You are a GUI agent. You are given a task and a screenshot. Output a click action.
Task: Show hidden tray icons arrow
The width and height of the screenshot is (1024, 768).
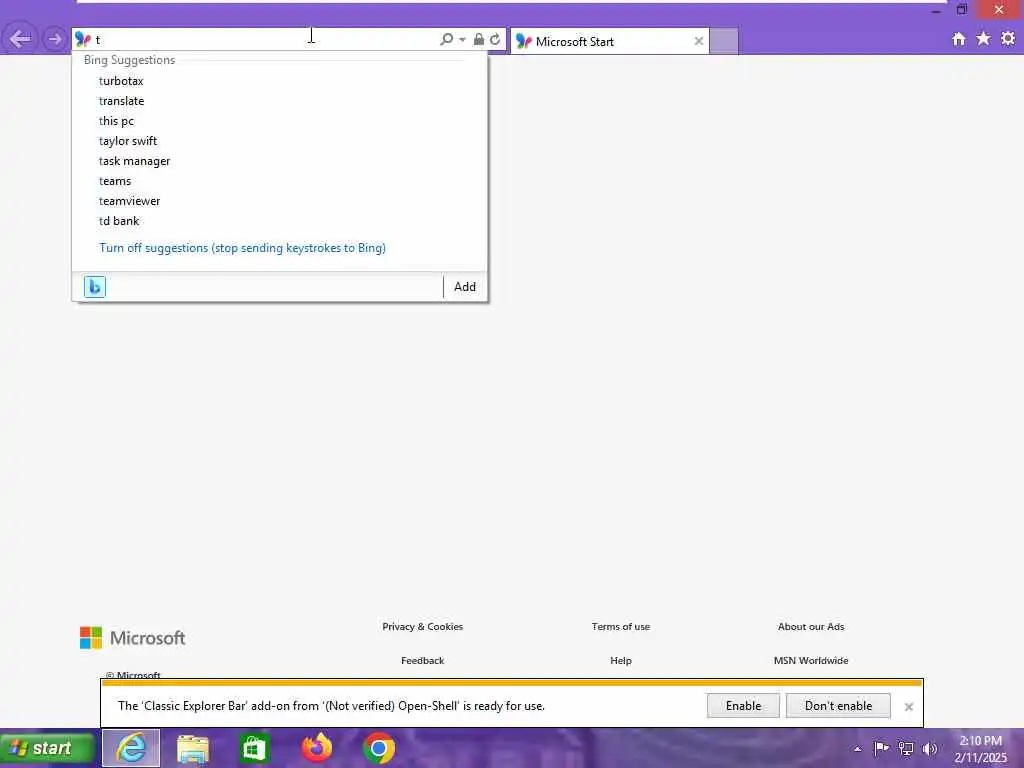click(x=857, y=749)
